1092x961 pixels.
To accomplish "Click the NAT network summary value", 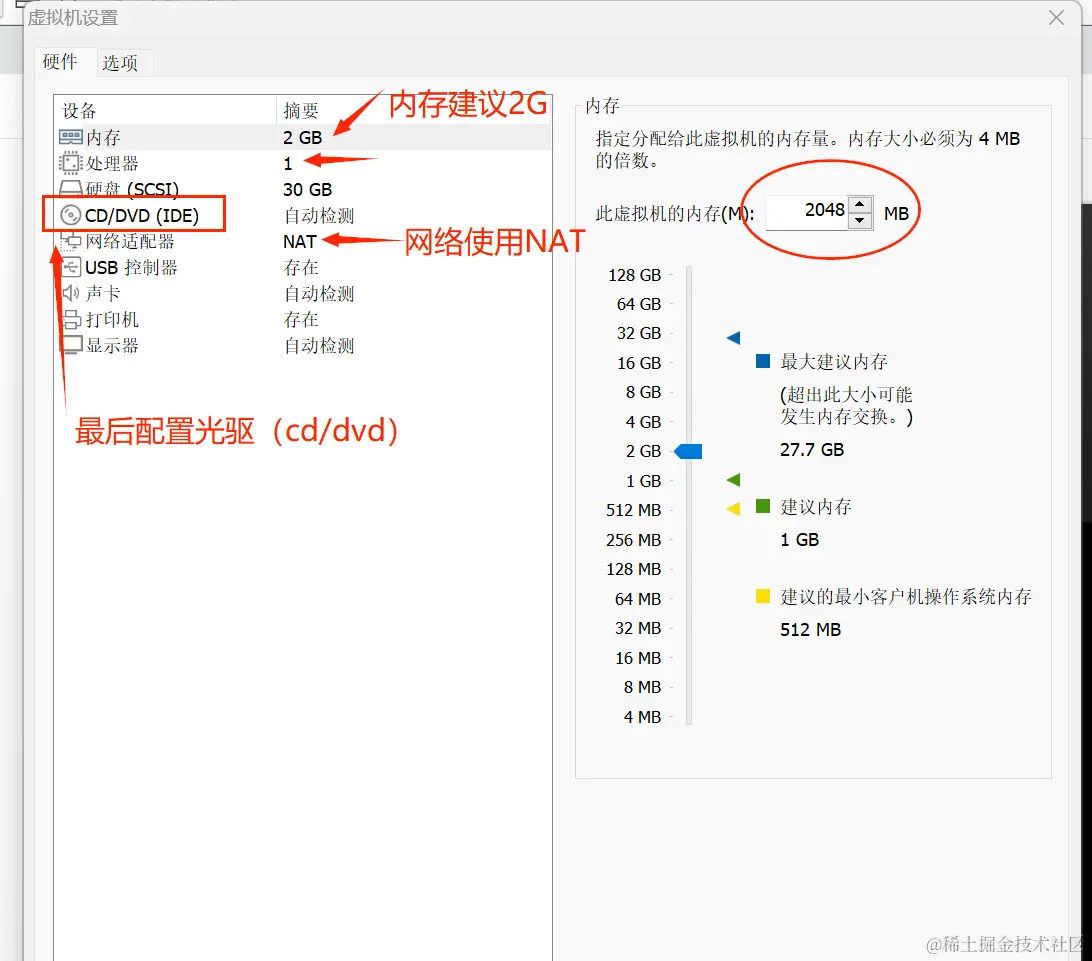I will 299,242.
